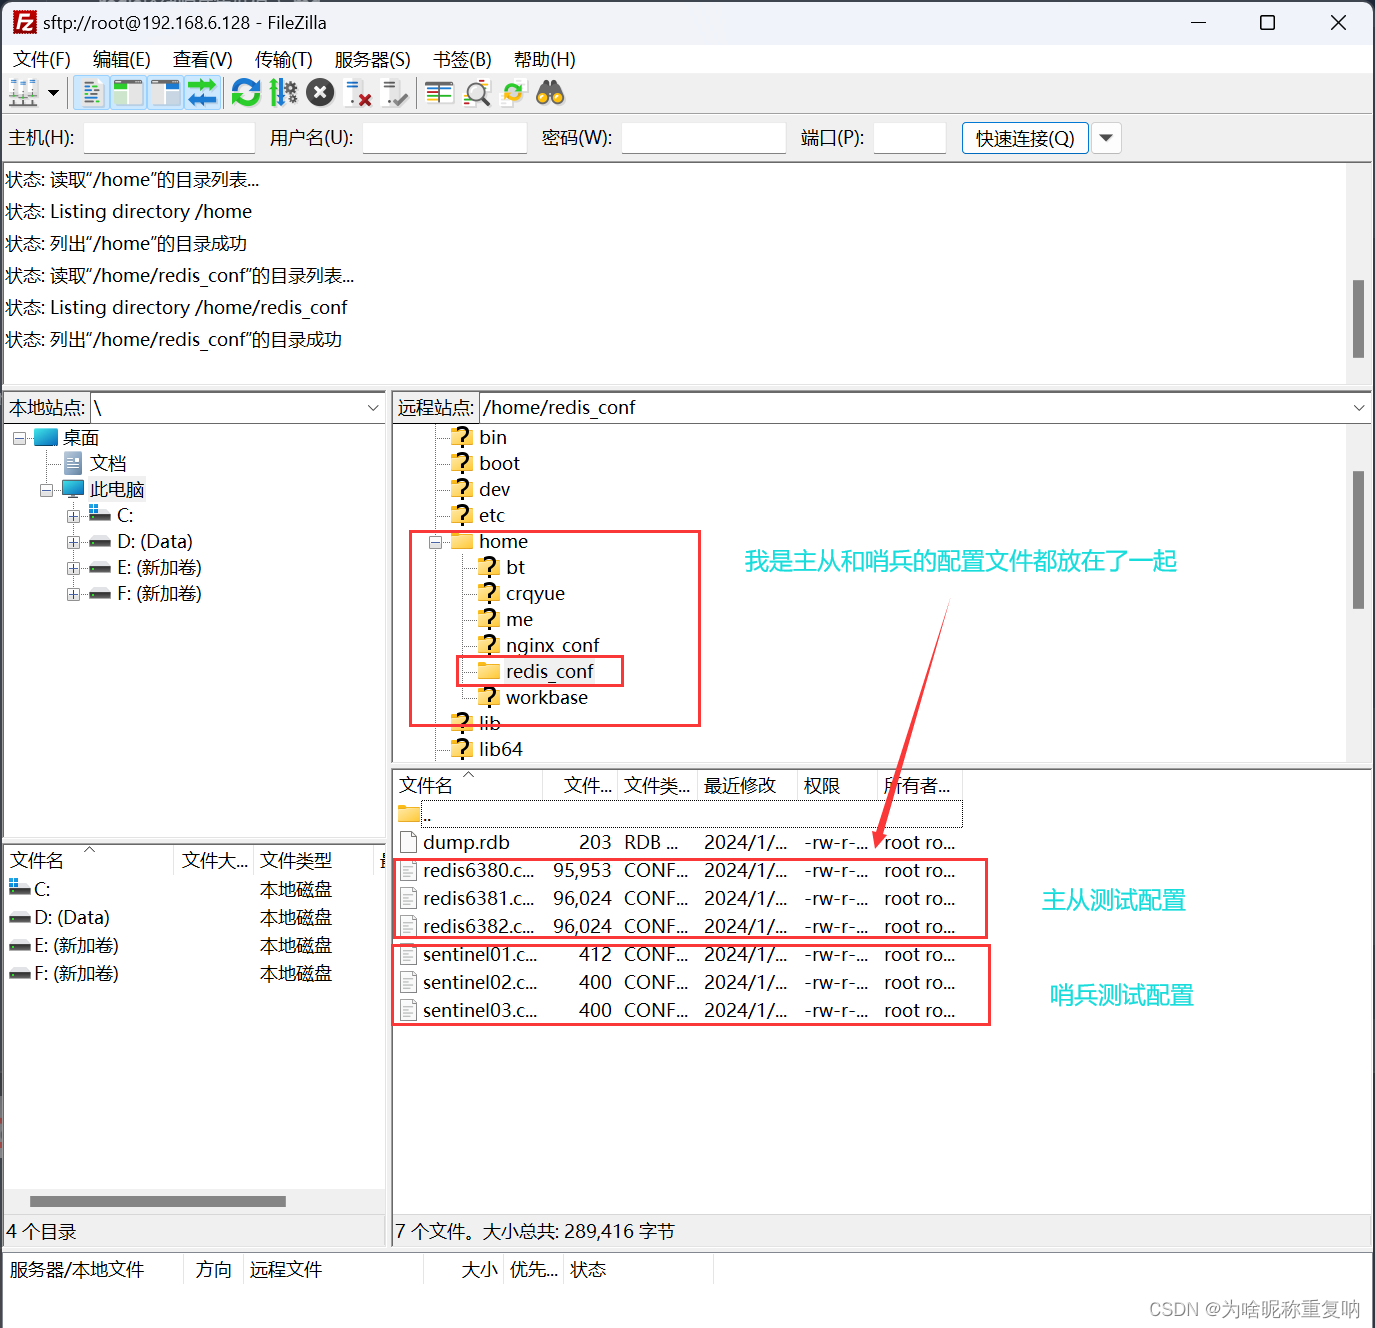This screenshot has height=1328, width=1375.
Task: Toggle the message log display
Action: pyautogui.click(x=91, y=93)
